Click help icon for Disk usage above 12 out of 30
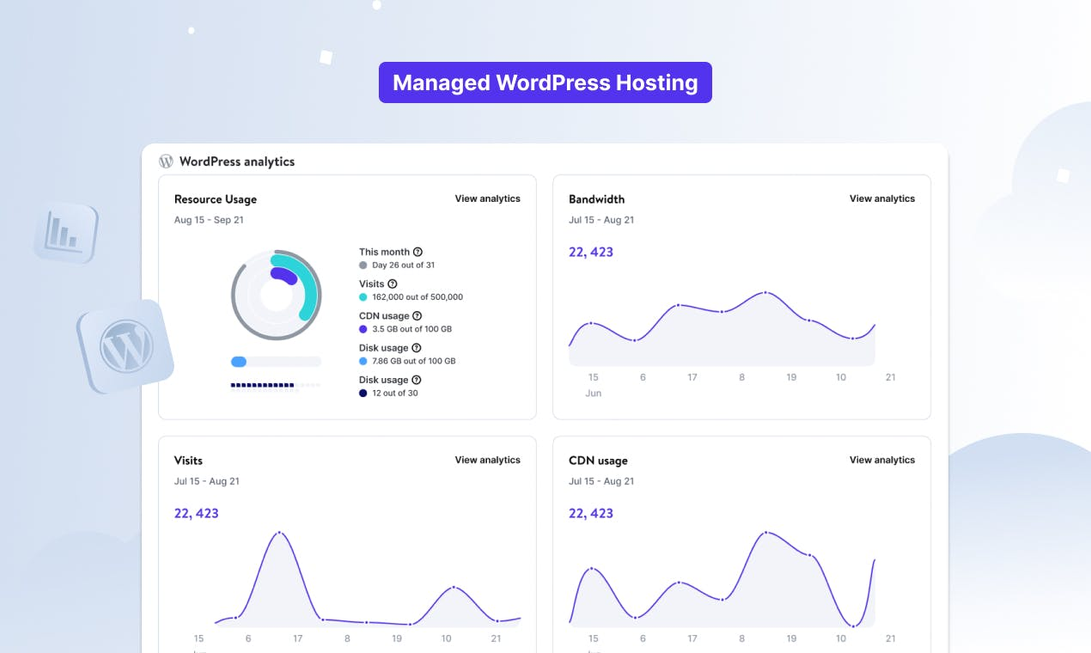 (x=416, y=380)
